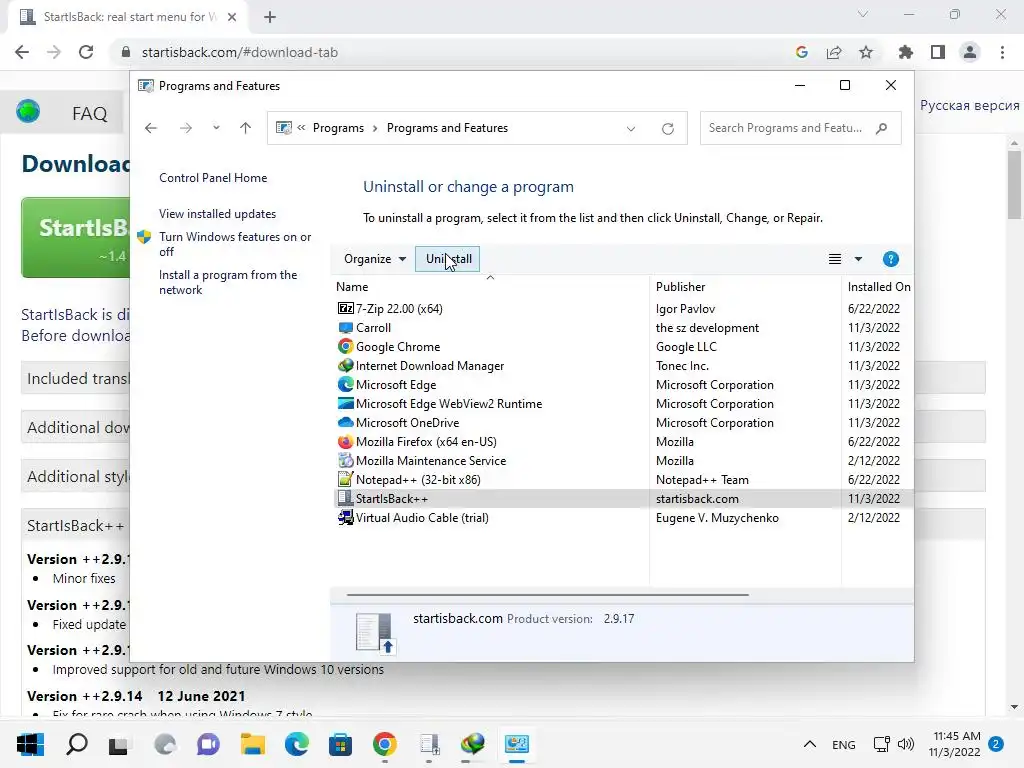Click the StartIsBack++ list icon
Viewport: 1024px width, 768px height.
pyautogui.click(x=345, y=498)
